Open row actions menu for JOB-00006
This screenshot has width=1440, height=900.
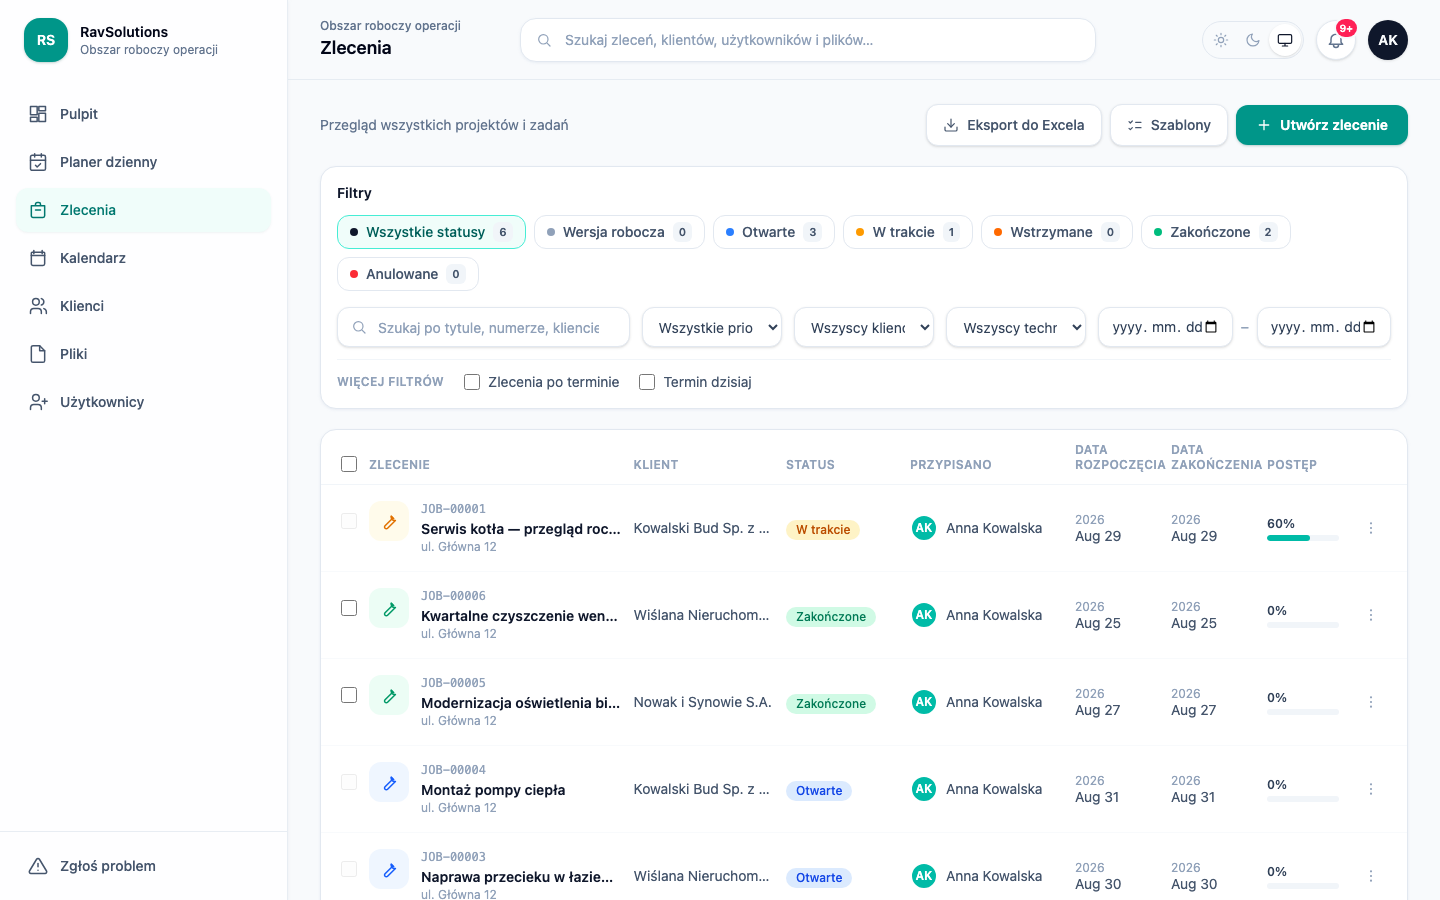(1371, 615)
